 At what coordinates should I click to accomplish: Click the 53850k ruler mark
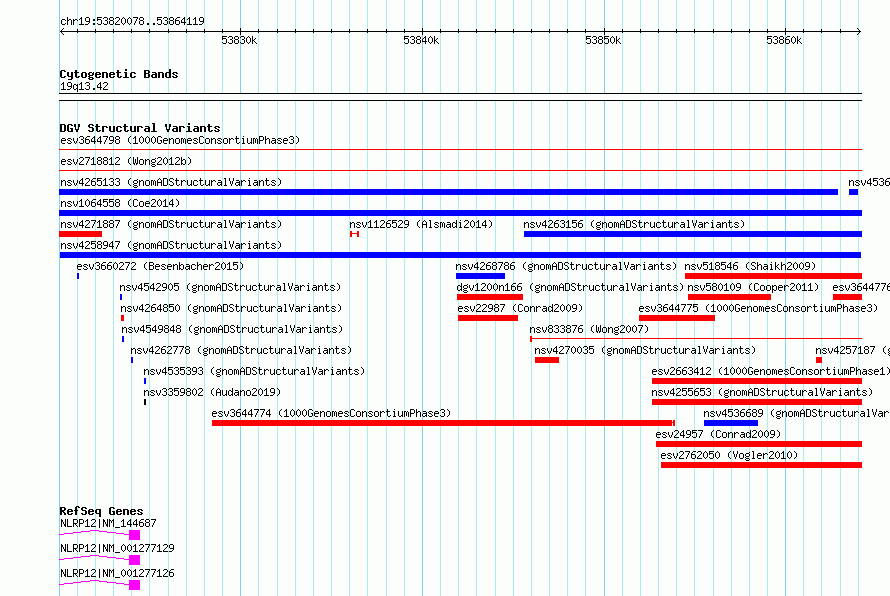[x=603, y=40]
